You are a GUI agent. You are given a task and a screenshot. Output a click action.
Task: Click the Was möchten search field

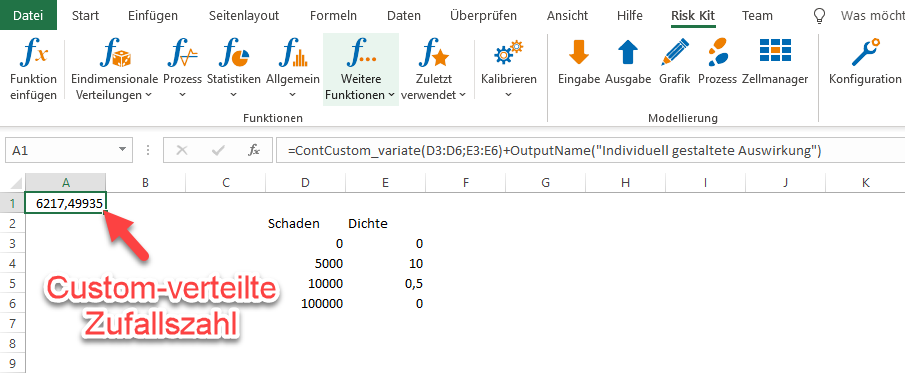pos(872,16)
